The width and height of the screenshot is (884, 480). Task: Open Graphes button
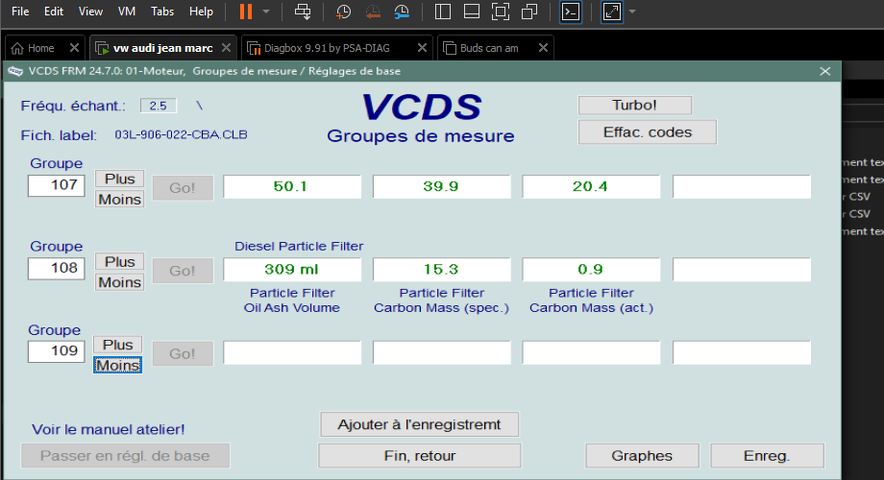pos(642,456)
